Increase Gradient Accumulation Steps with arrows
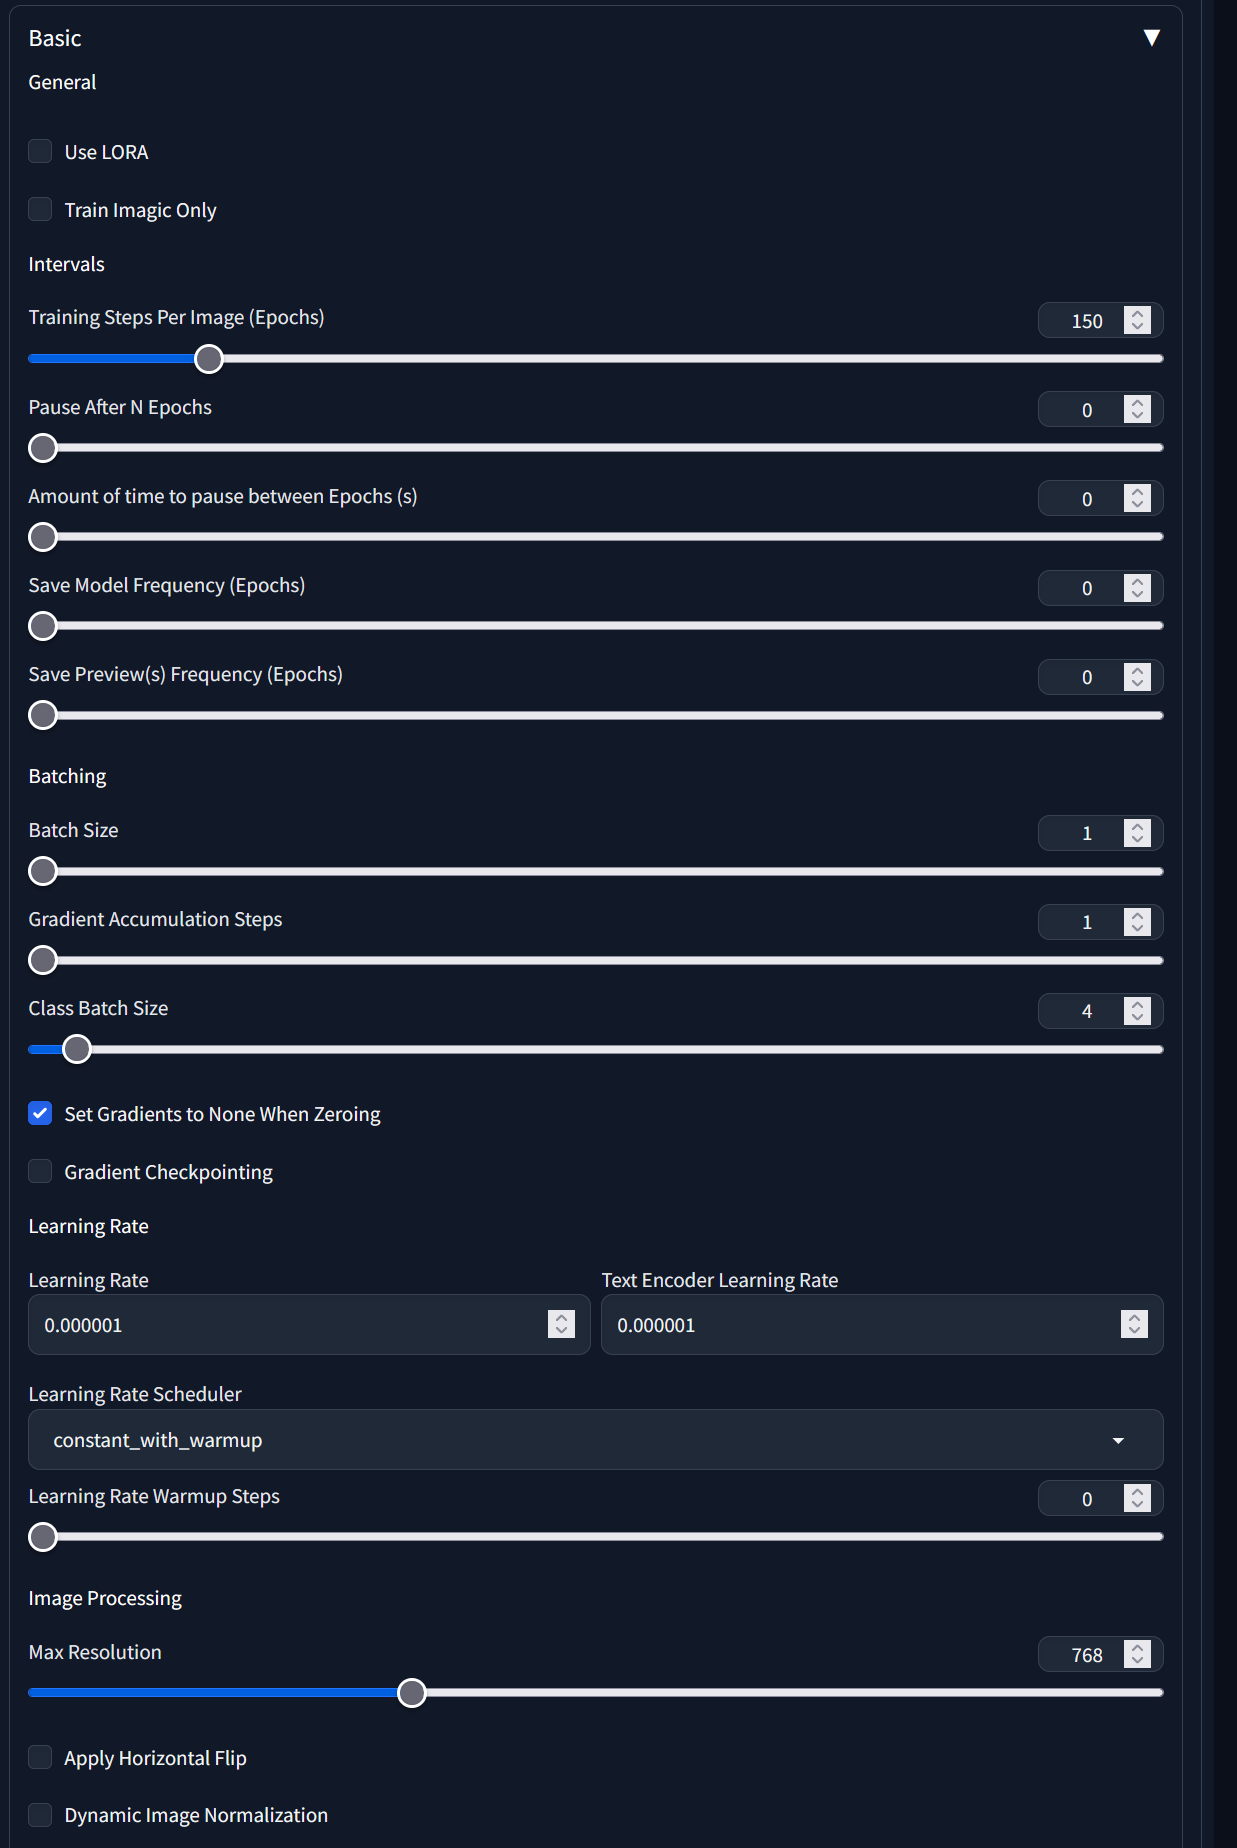This screenshot has height=1848, width=1237. (1137, 916)
